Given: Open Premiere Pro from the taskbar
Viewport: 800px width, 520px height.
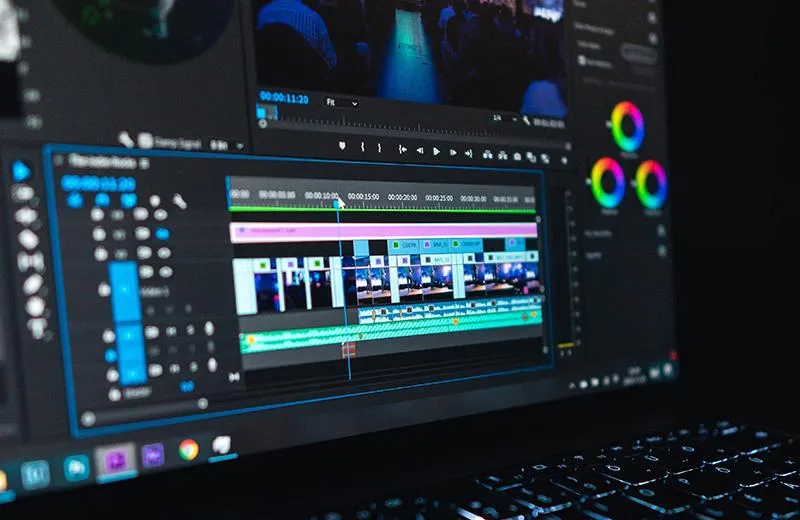Looking at the screenshot, I should (x=116, y=459).
